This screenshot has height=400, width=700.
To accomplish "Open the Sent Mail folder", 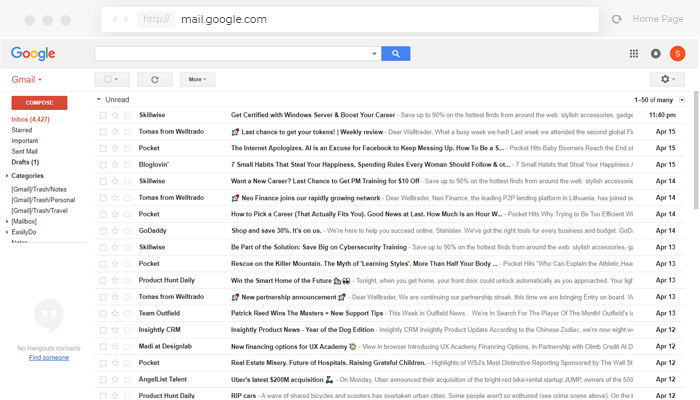I will (24, 151).
